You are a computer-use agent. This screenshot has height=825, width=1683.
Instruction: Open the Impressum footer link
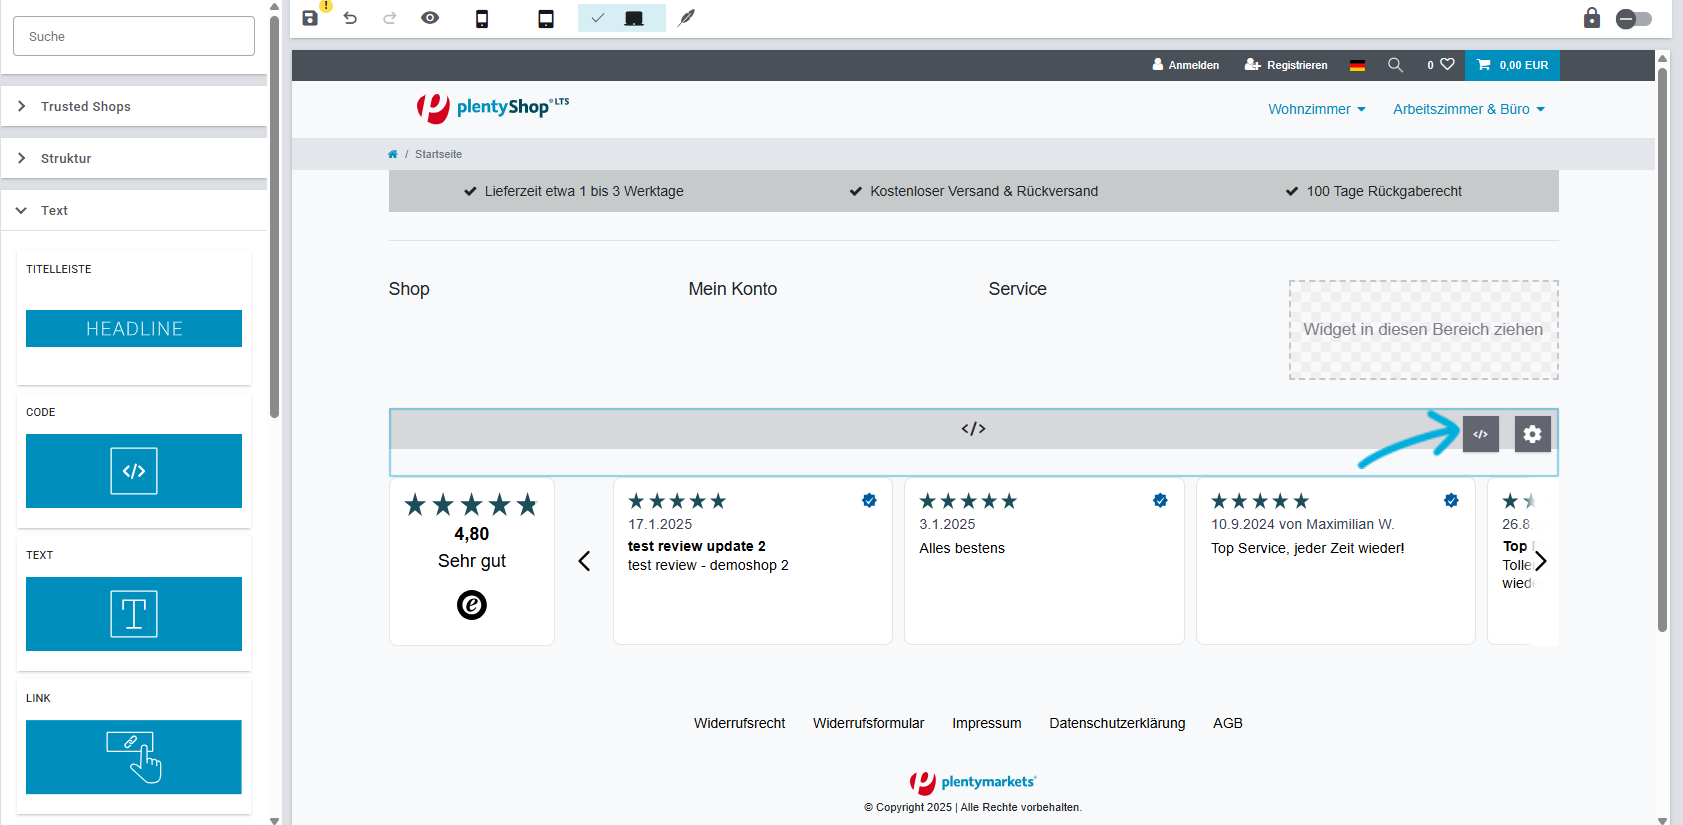987,723
